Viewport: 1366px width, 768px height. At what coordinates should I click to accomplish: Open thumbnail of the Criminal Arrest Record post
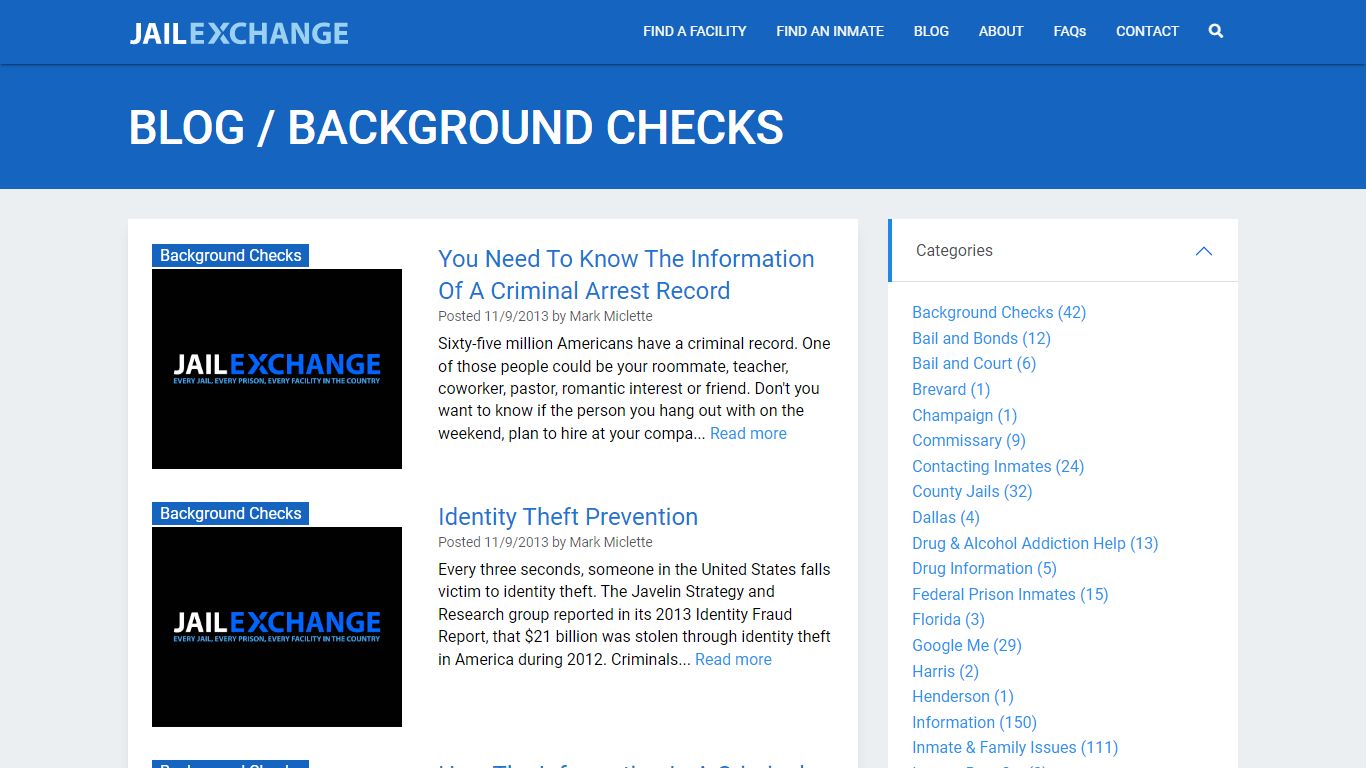click(277, 369)
